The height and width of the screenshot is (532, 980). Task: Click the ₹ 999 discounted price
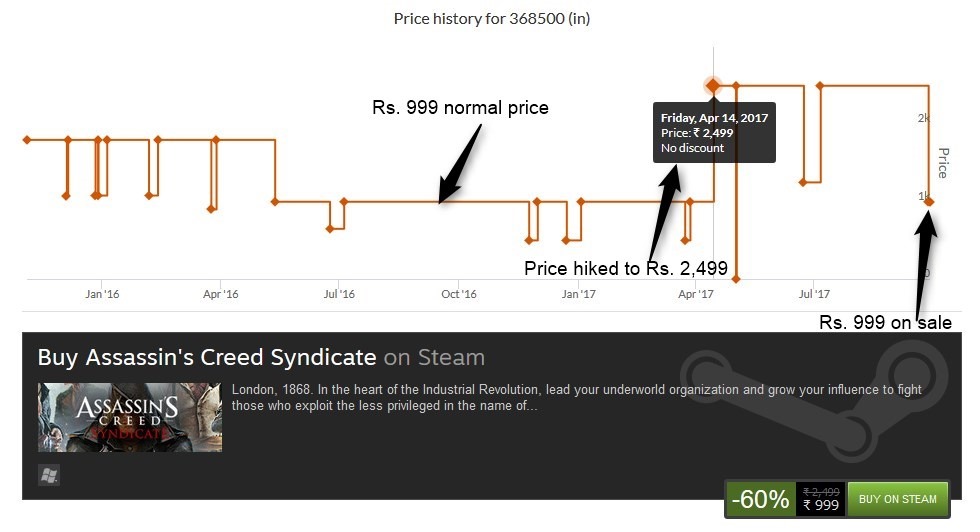(x=821, y=505)
